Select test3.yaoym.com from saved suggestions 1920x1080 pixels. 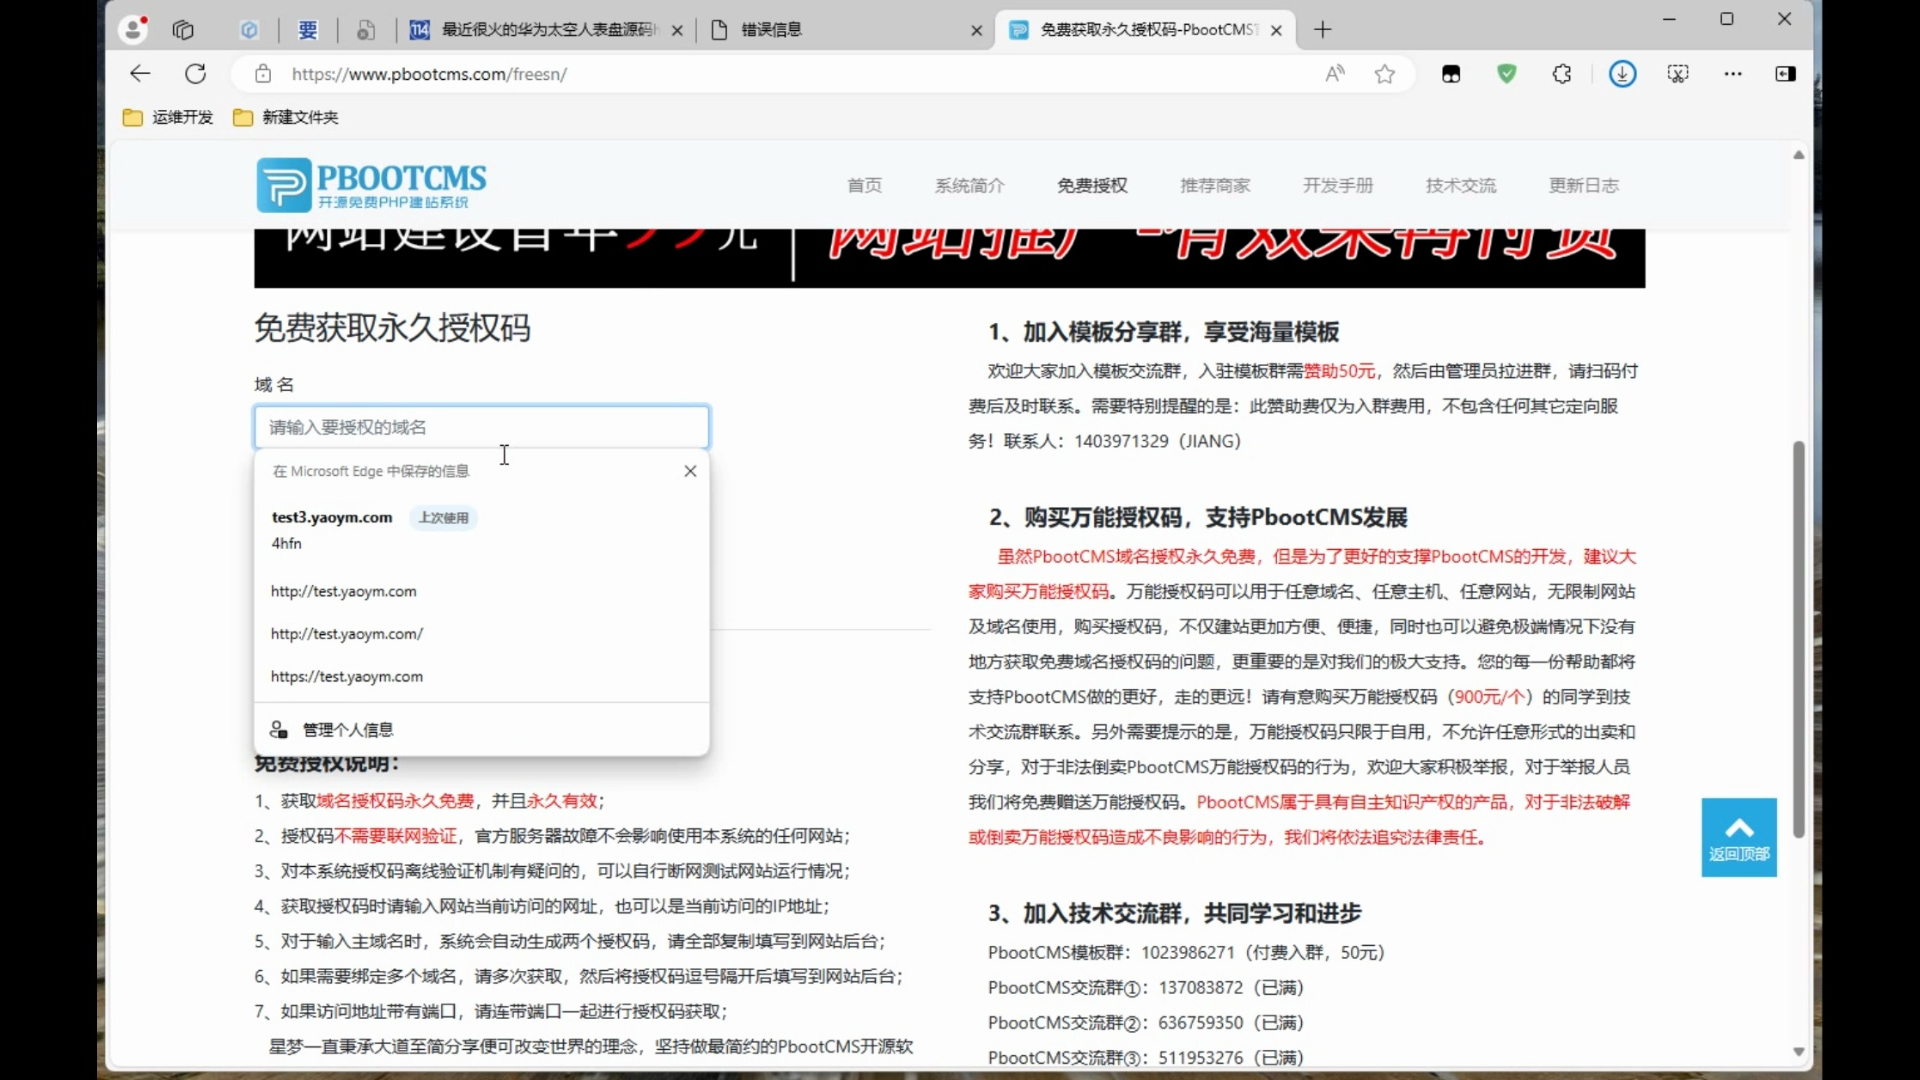[x=331, y=517]
